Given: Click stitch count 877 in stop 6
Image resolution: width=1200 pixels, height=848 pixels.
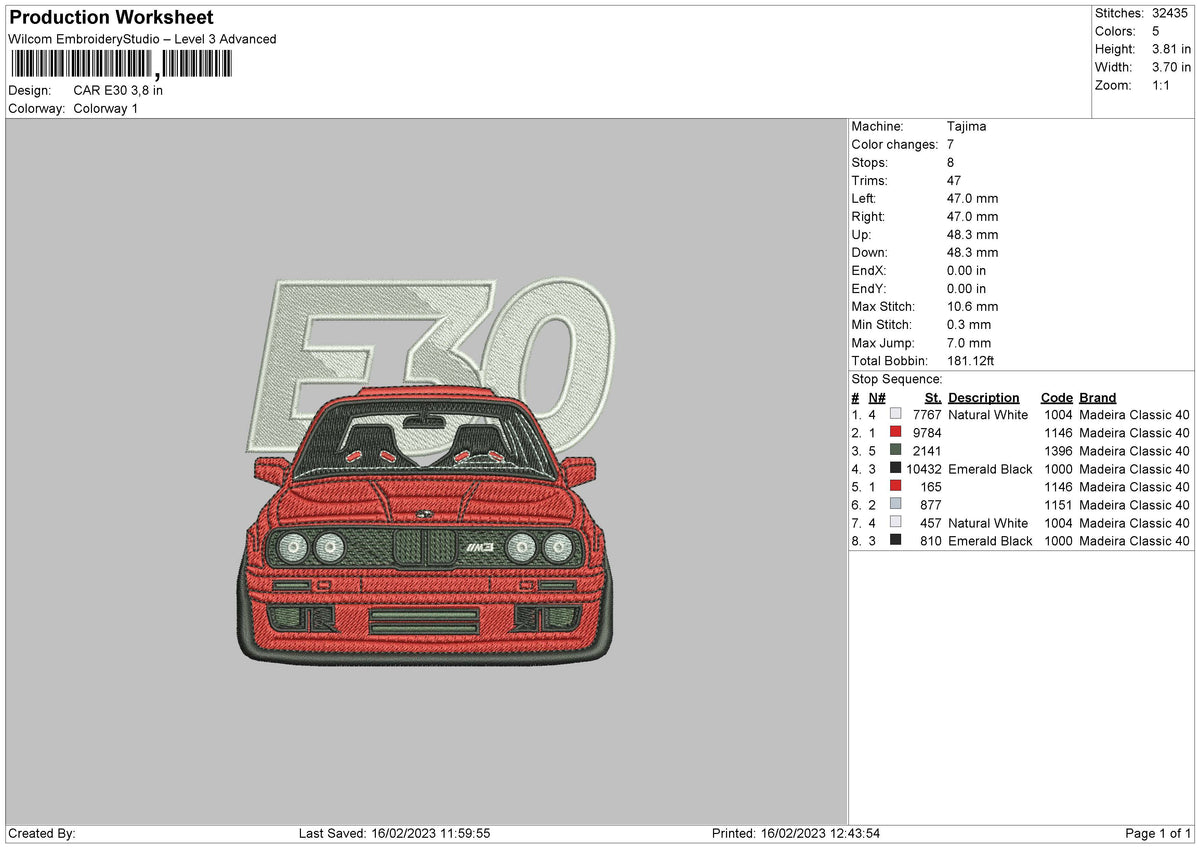Looking at the screenshot, I should pyautogui.click(x=931, y=505).
